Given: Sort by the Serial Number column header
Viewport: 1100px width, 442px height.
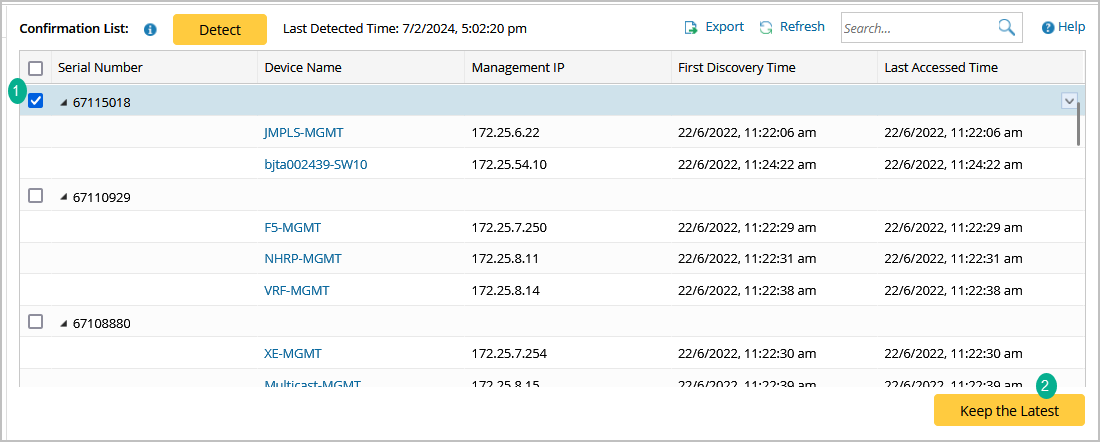Looking at the screenshot, I should click(x=100, y=68).
